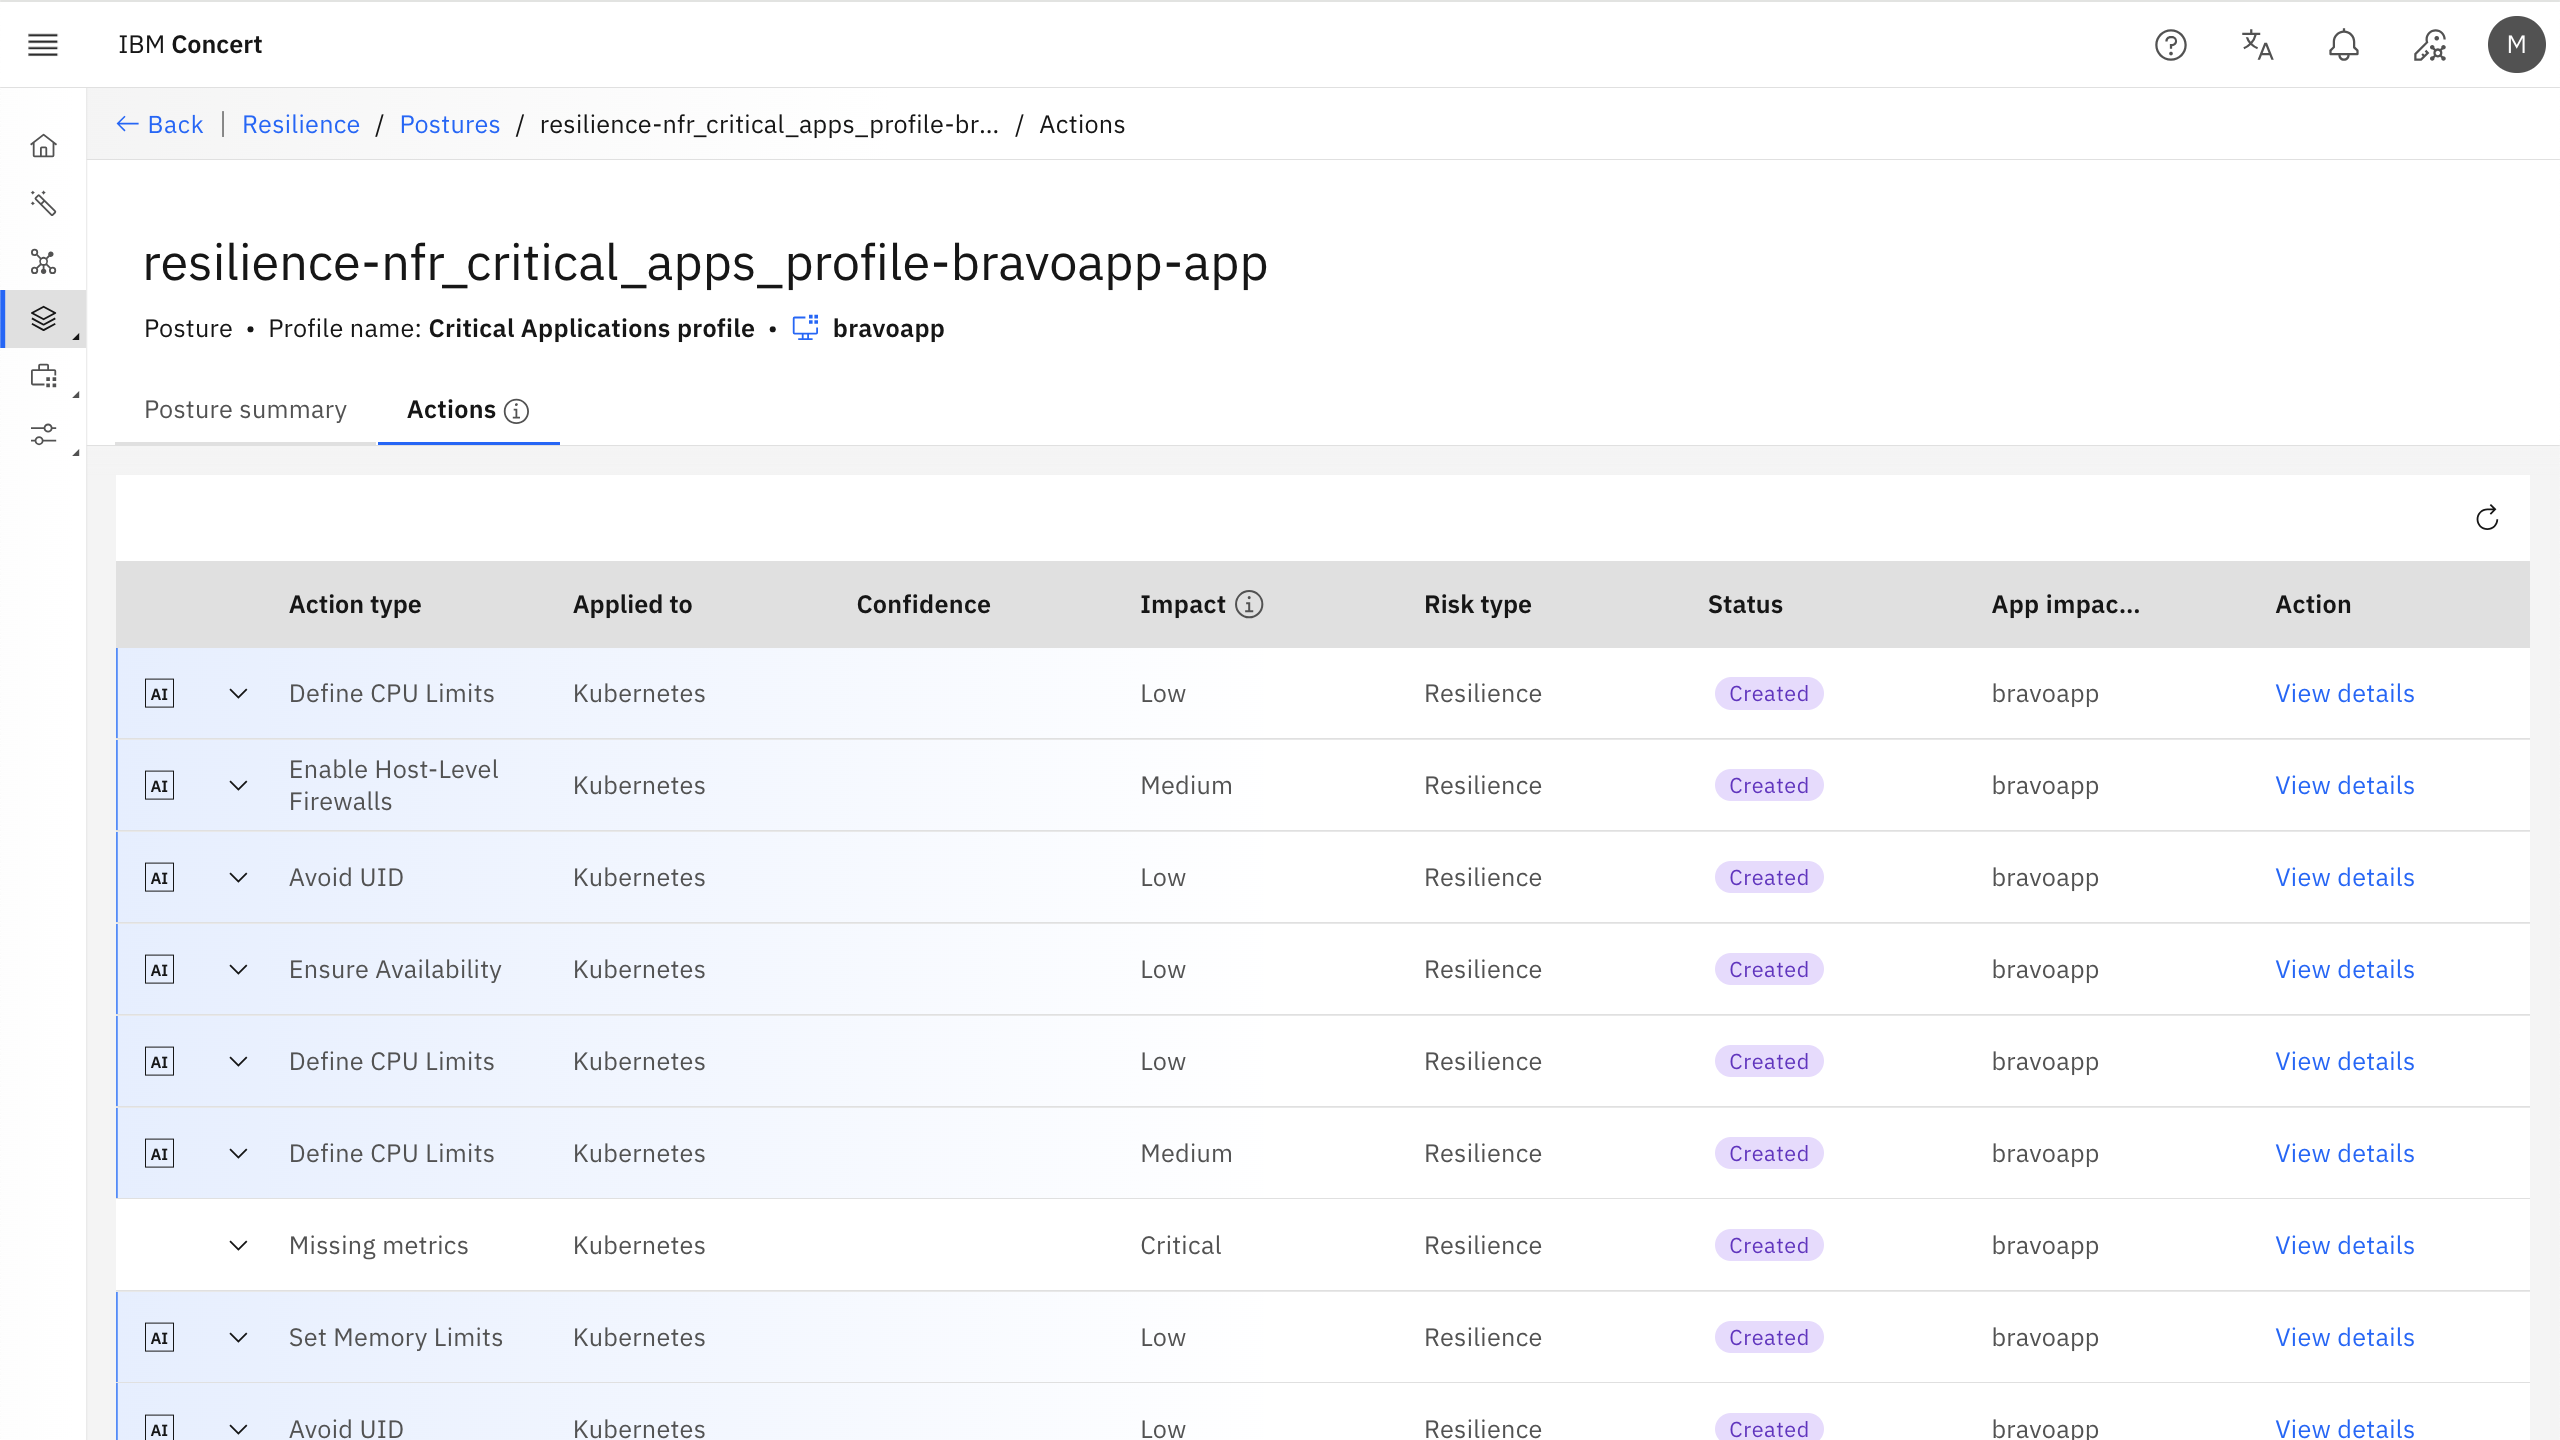This screenshot has height=1440, width=2560.
Task: Click the Applied to column header
Action: coord(632,604)
